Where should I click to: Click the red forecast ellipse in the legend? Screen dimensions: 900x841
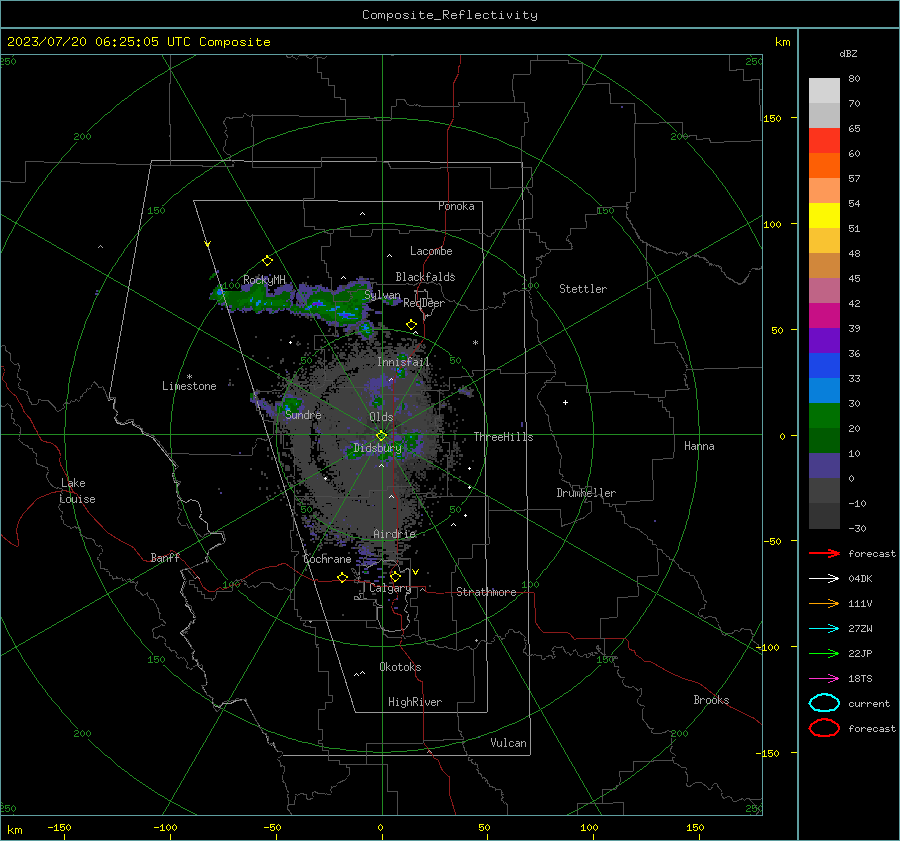824,728
